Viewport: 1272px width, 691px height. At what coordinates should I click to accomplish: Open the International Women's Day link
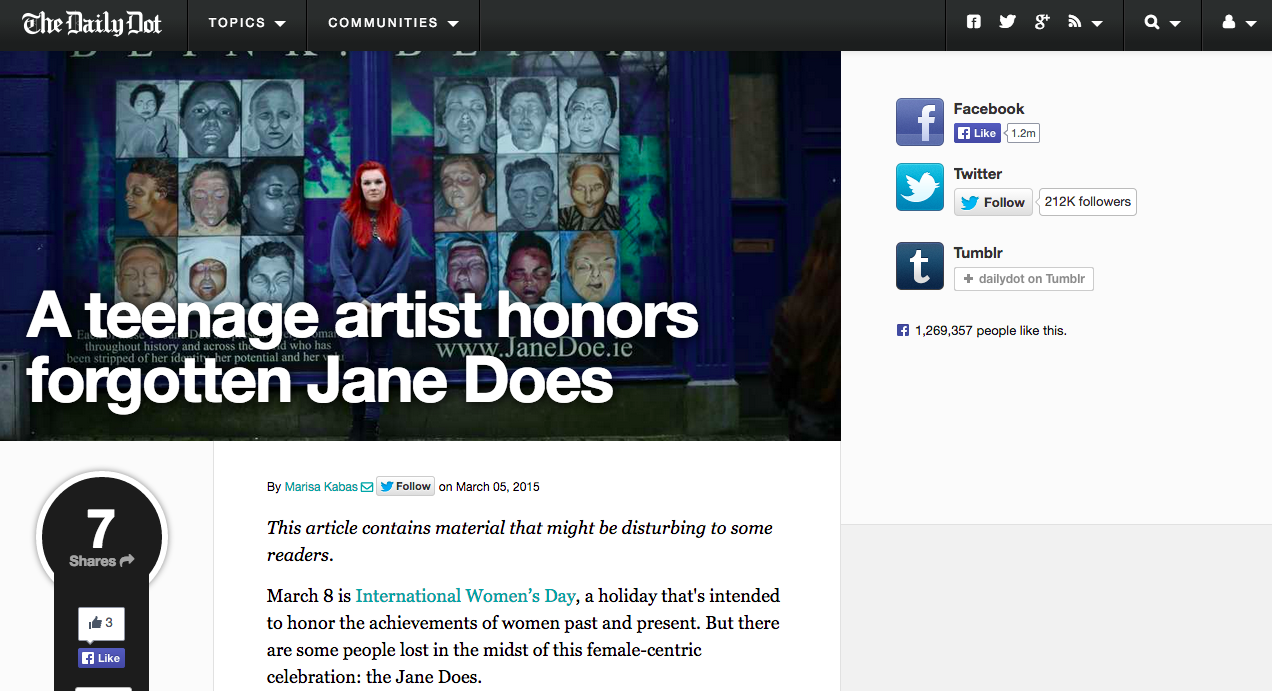click(x=465, y=596)
